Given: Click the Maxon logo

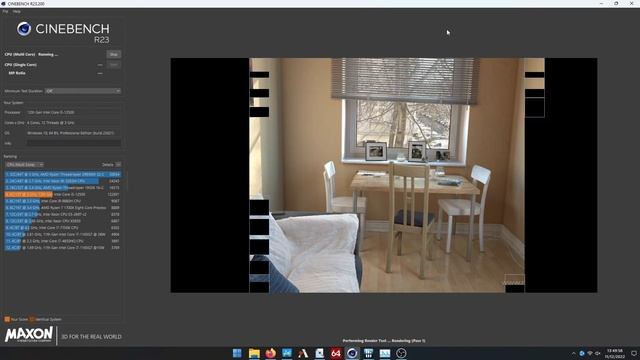Looking at the screenshot, I should (29, 335).
